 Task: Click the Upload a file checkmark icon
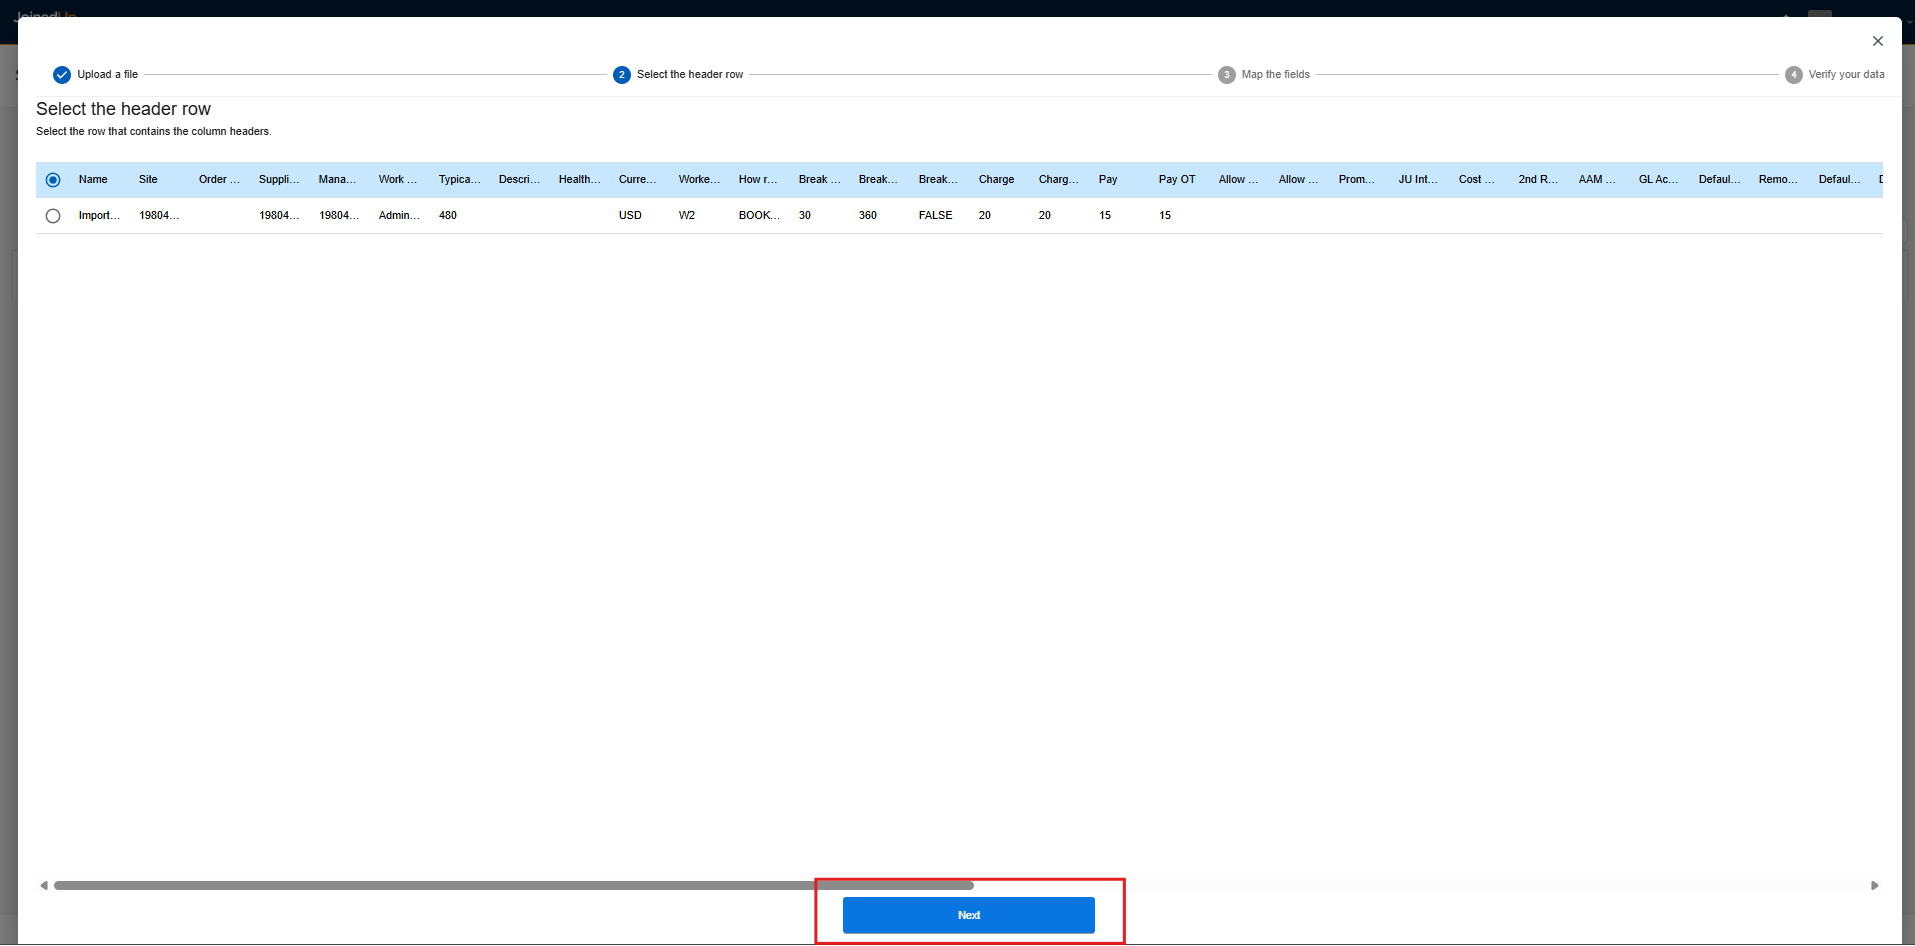(x=62, y=75)
